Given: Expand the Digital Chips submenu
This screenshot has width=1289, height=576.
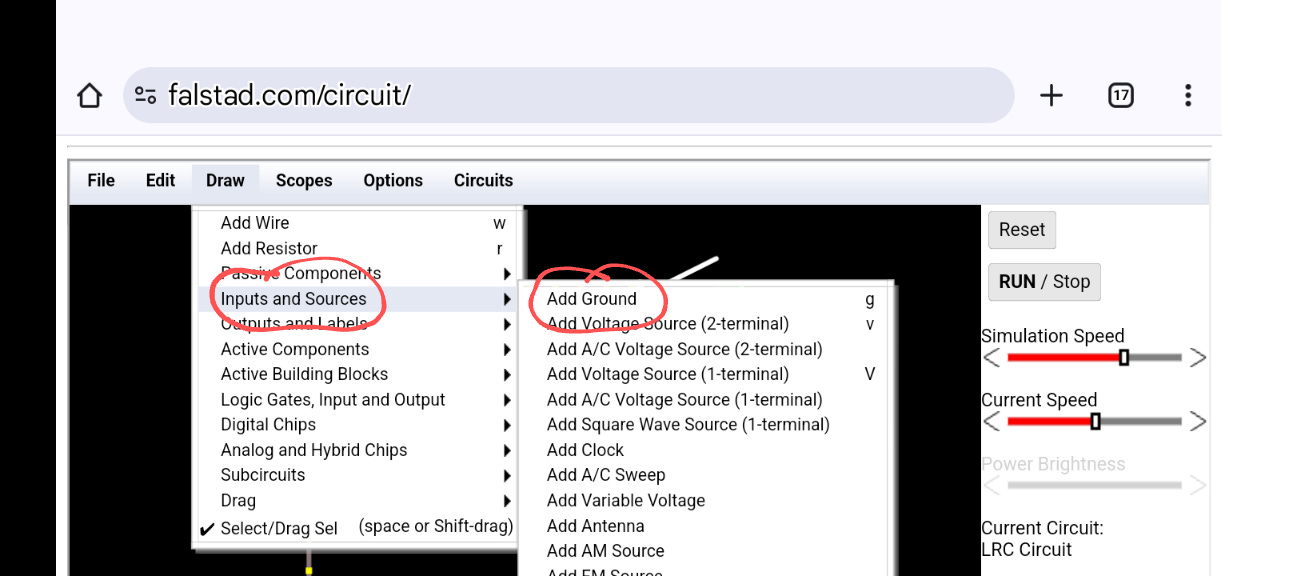Looking at the screenshot, I should pos(357,425).
